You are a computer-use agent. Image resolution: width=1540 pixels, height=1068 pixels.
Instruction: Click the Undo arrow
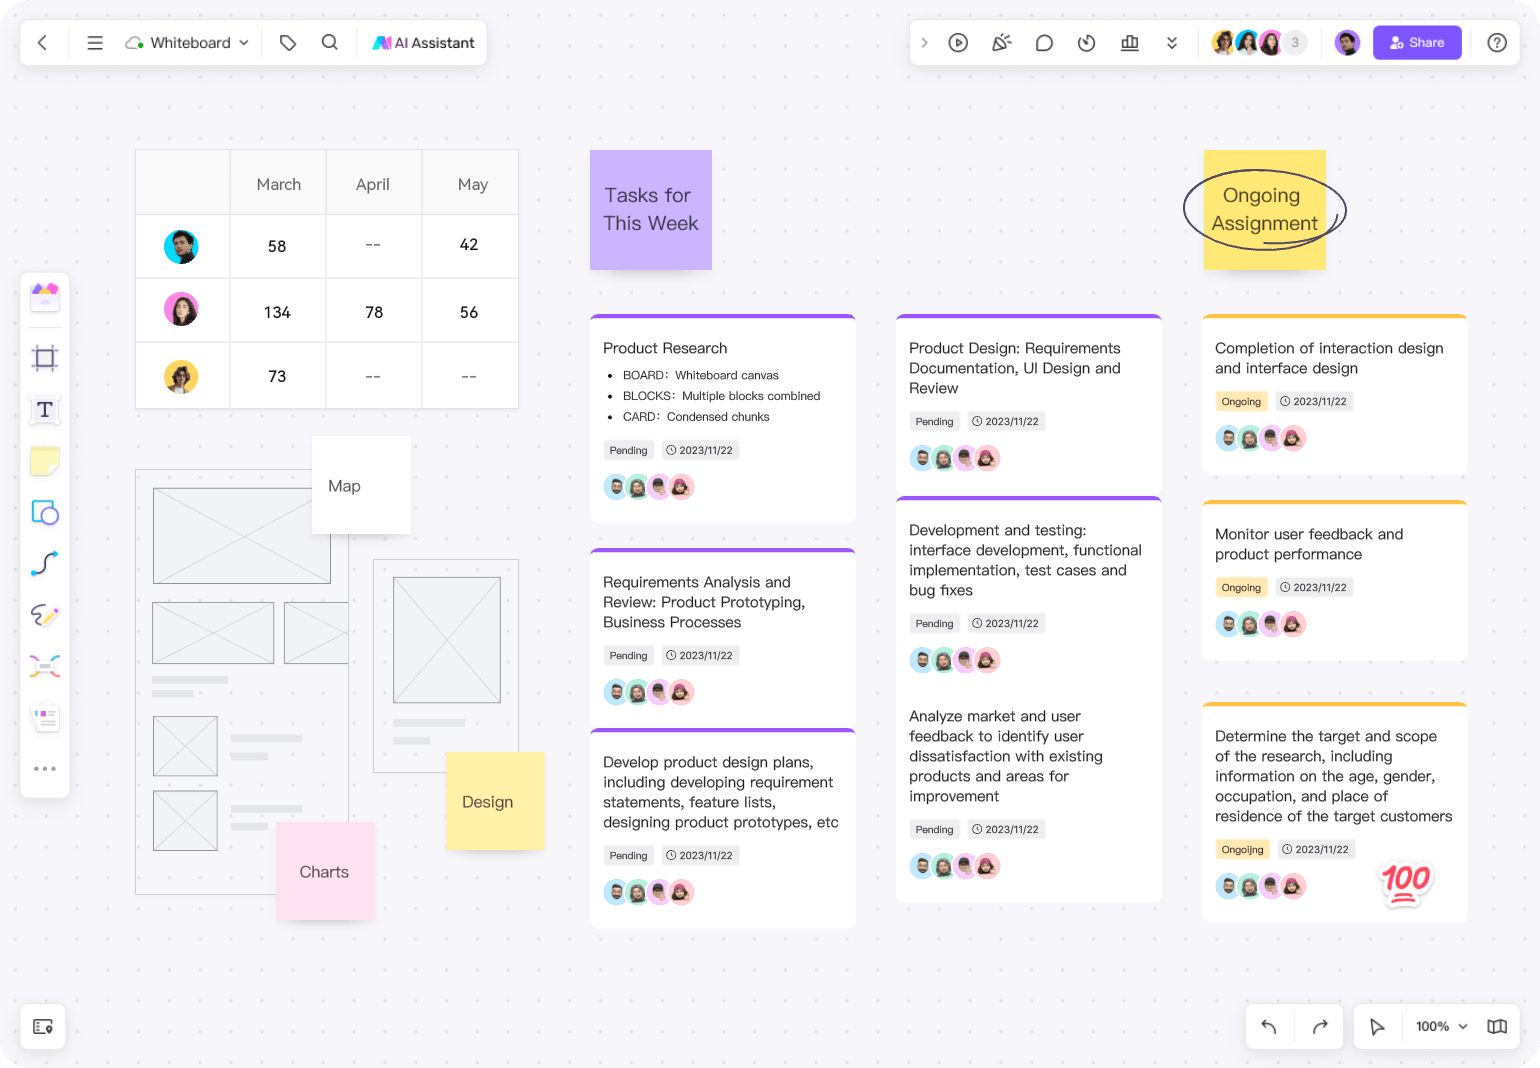[1269, 1027]
